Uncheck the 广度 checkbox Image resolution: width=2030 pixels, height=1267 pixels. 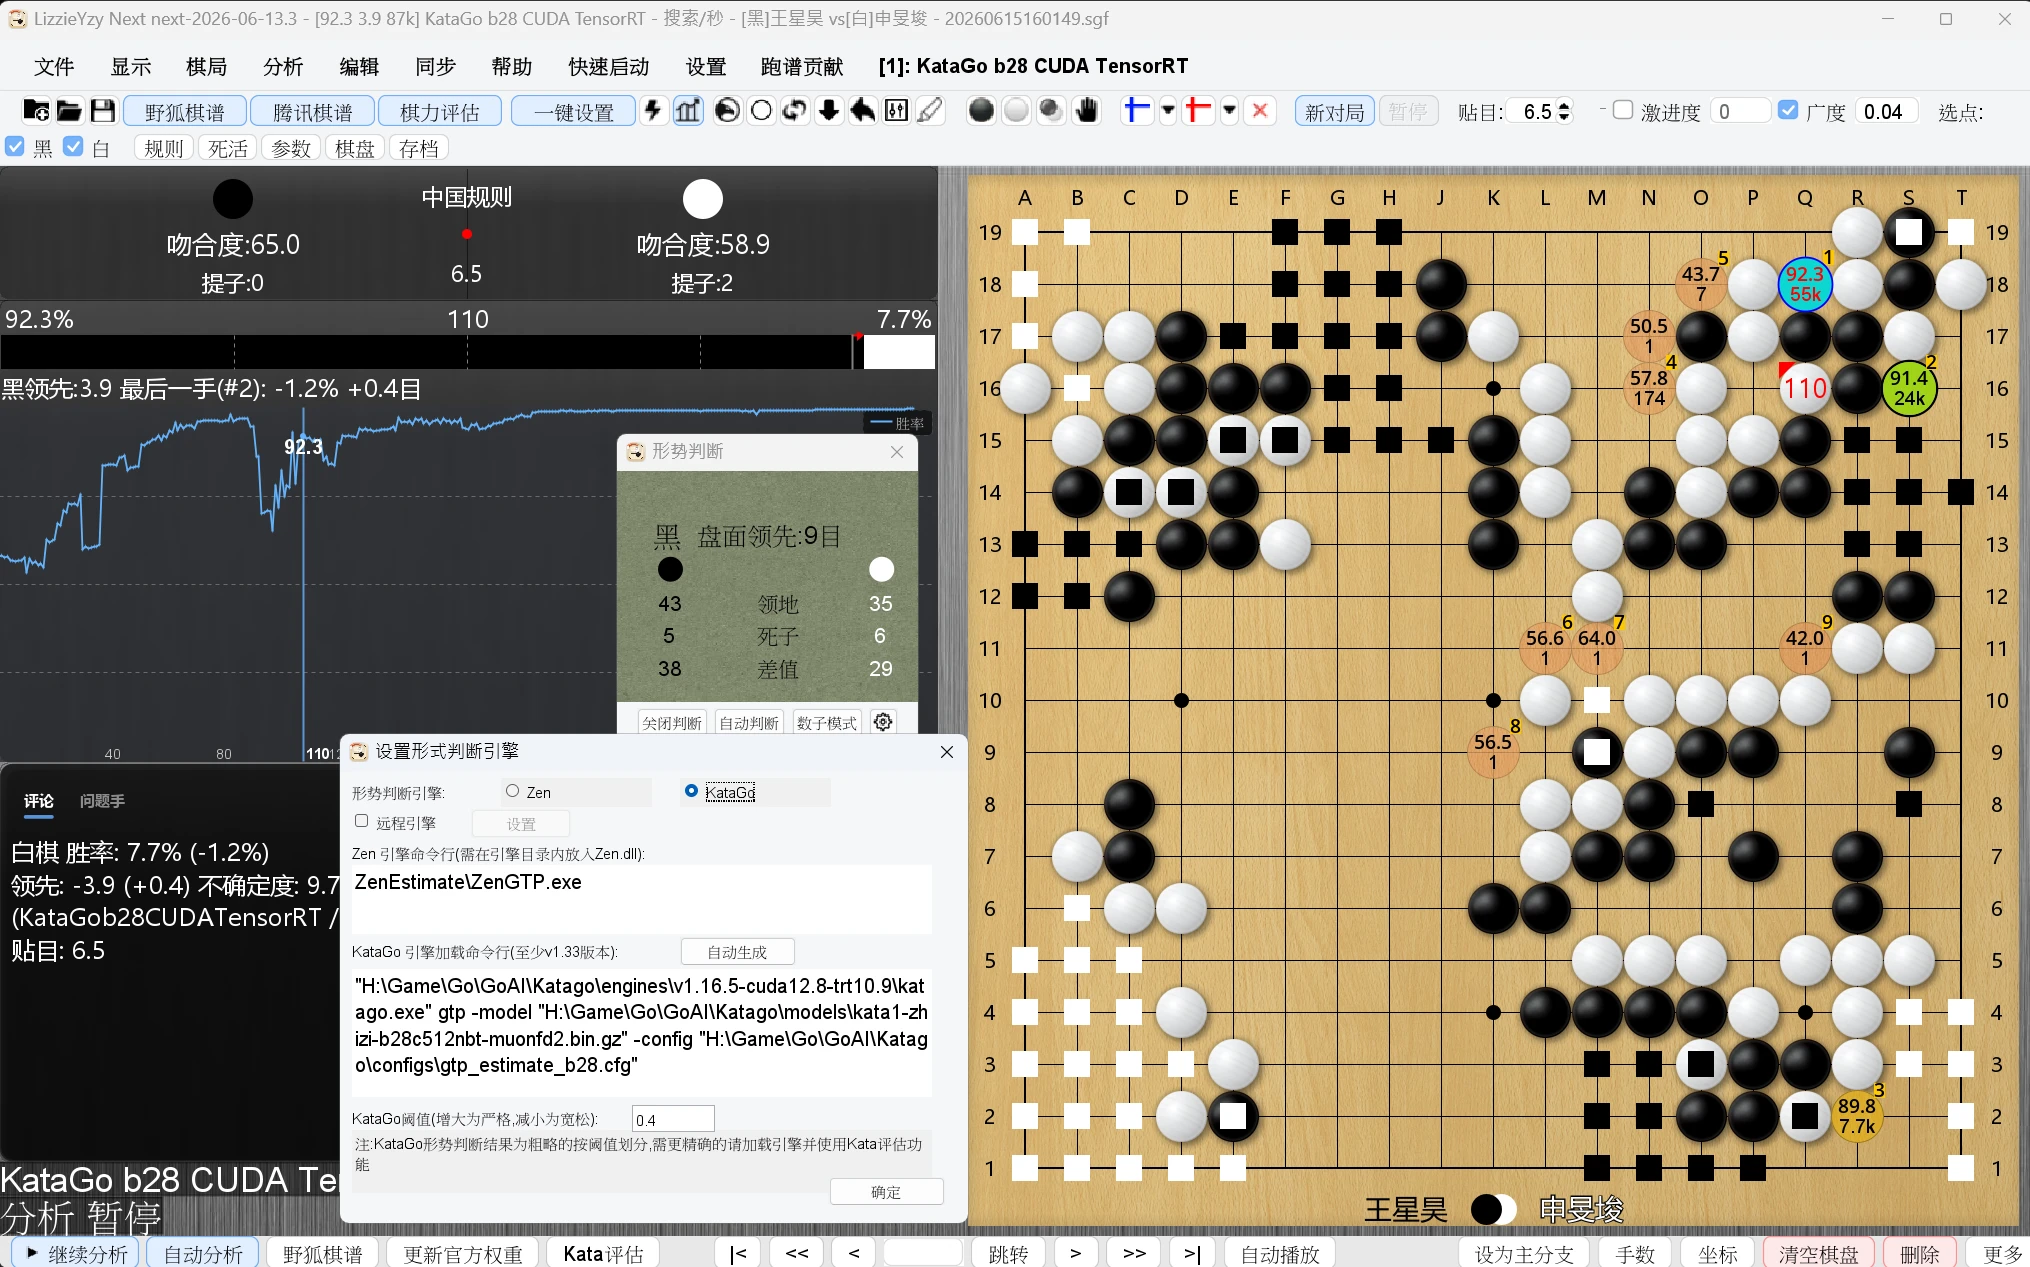tap(1788, 111)
